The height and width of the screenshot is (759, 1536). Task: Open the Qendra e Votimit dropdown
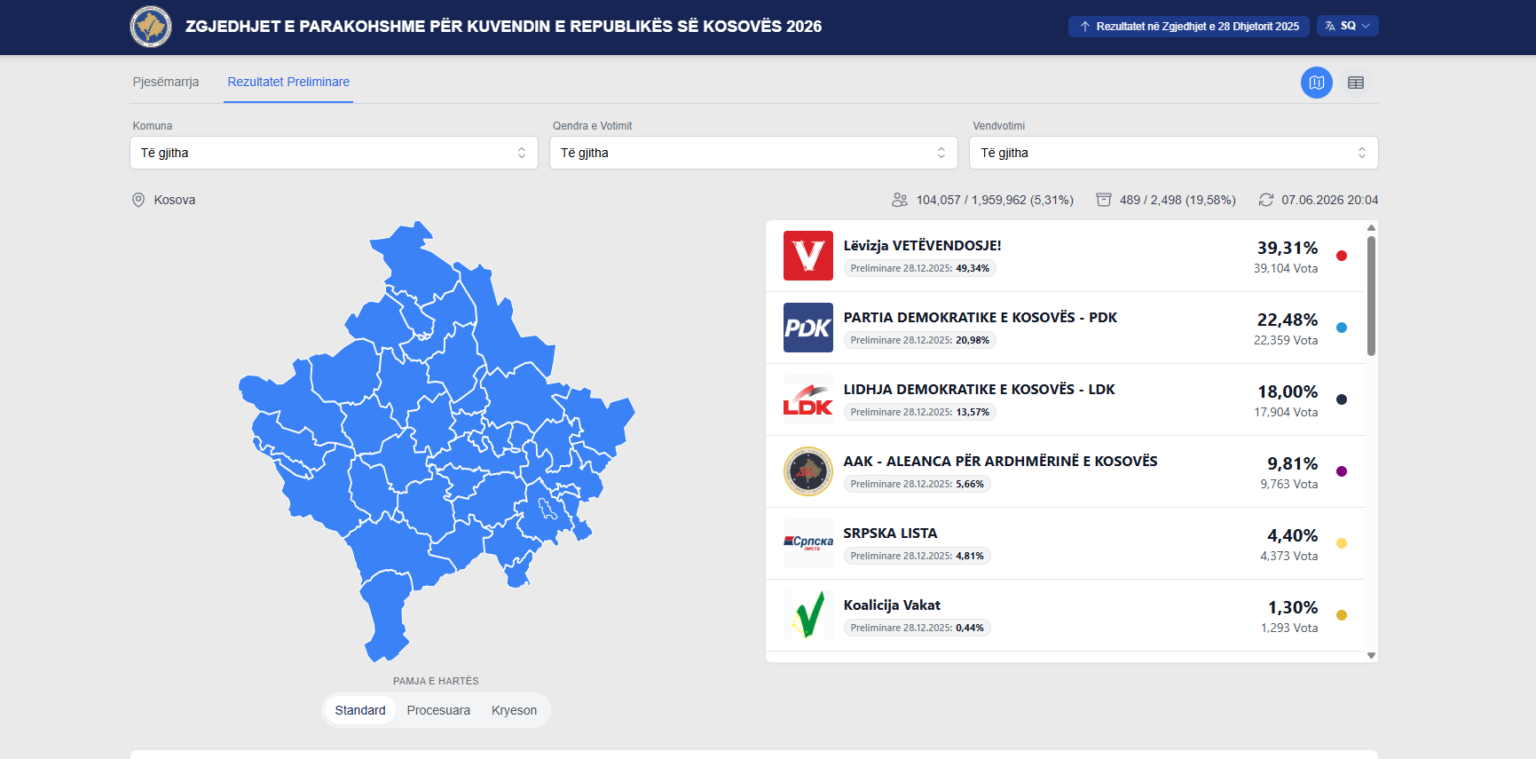753,153
